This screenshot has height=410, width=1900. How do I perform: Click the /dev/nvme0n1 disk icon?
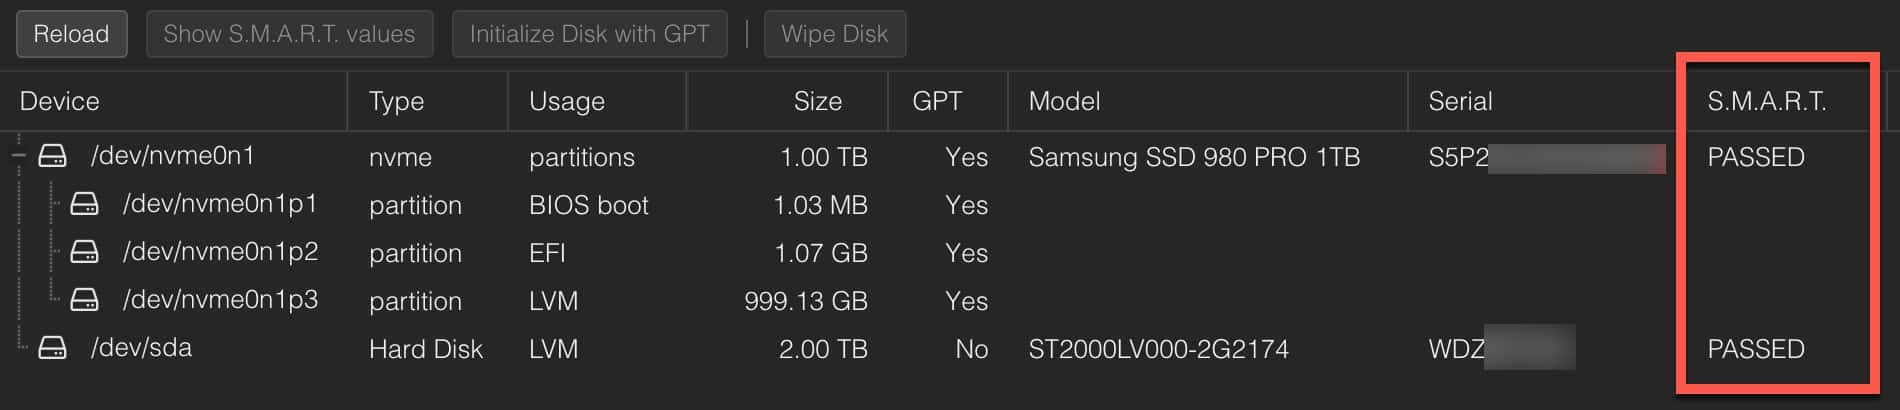pyautogui.click(x=52, y=156)
